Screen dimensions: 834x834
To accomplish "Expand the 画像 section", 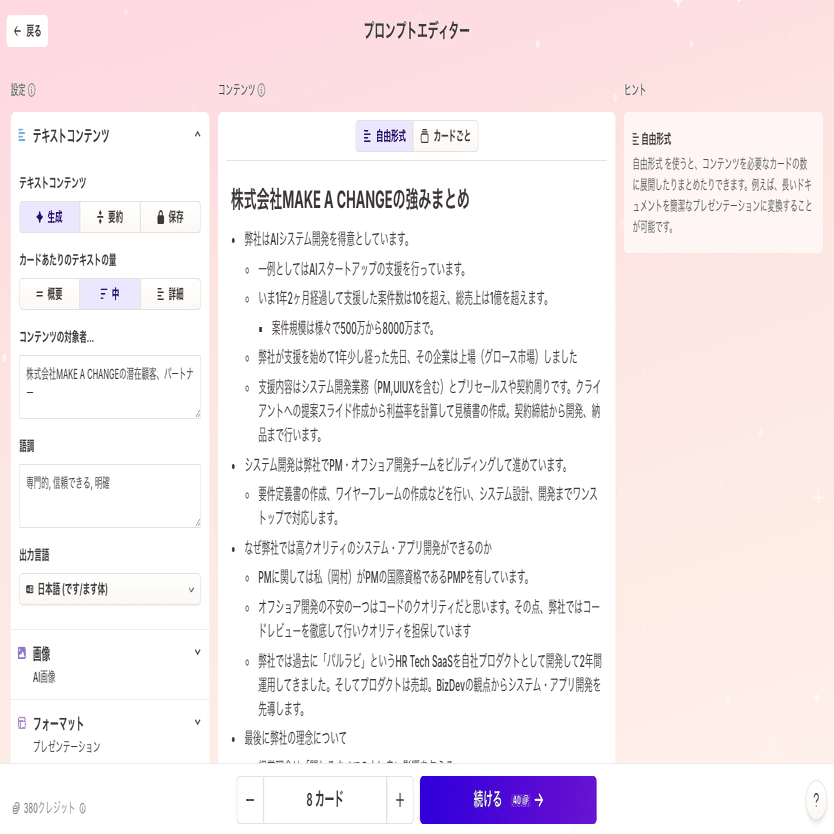I will pyautogui.click(x=197, y=652).
